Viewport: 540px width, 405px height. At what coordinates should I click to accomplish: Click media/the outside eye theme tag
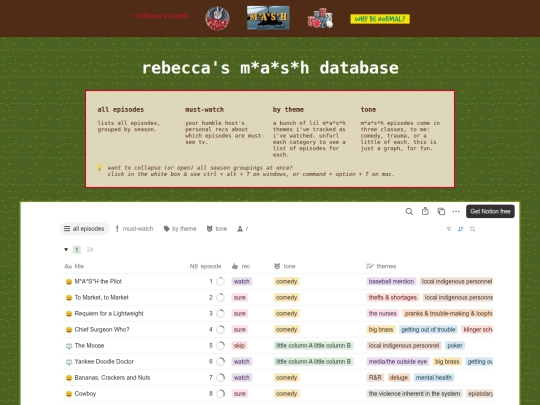click(x=398, y=362)
